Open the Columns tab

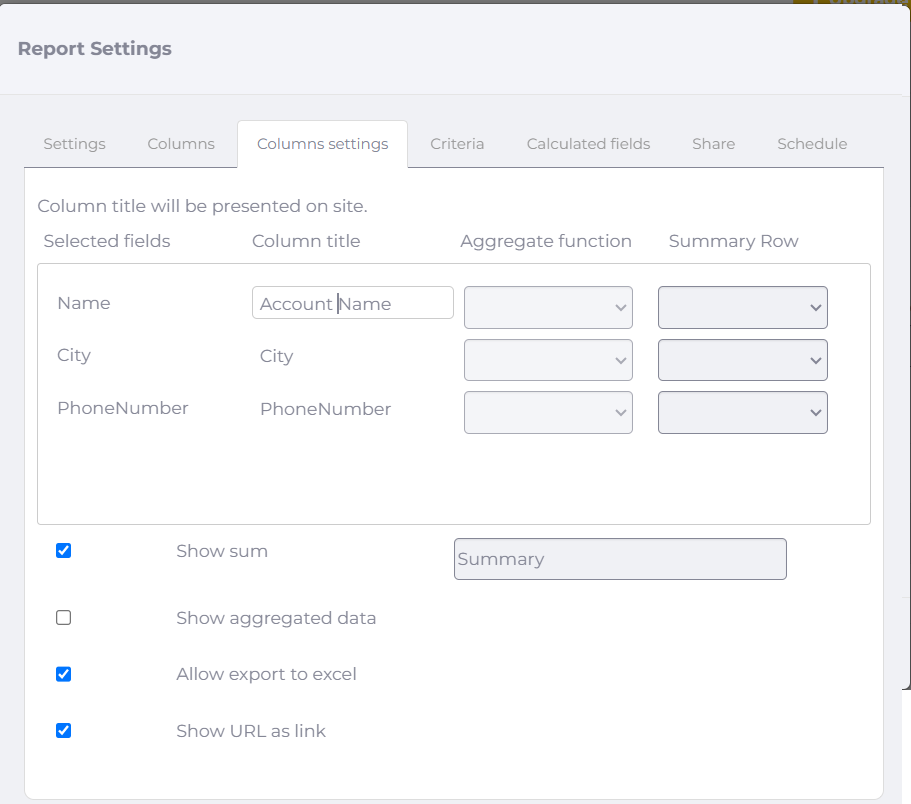181,144
